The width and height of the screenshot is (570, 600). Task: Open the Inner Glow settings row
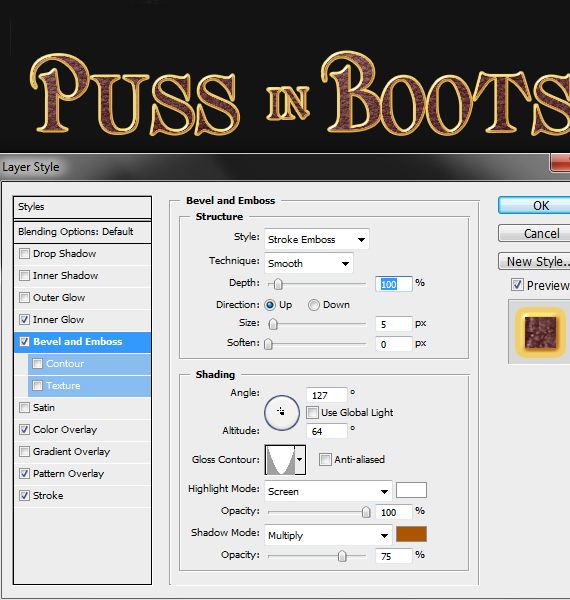tap(82, 320)
